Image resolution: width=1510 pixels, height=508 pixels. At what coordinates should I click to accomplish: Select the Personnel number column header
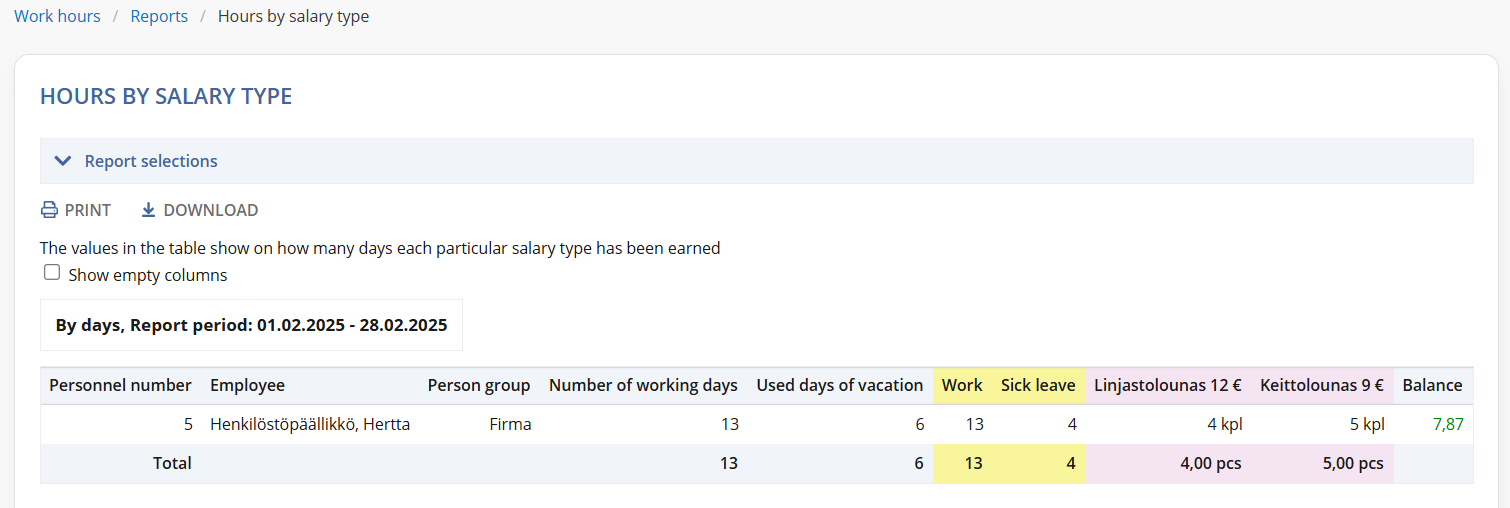click(x=120, y=385)
